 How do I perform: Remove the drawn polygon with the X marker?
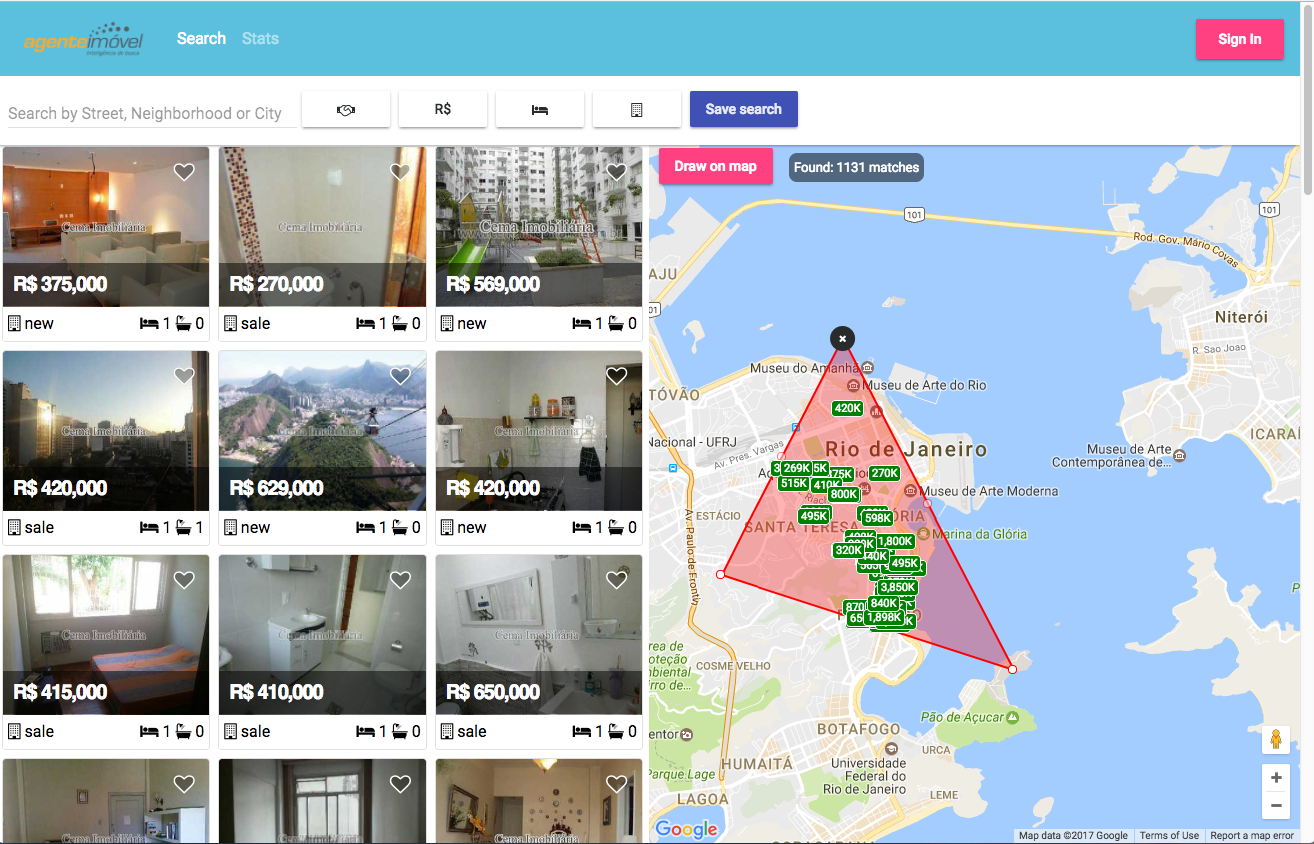tap(842, 338)
